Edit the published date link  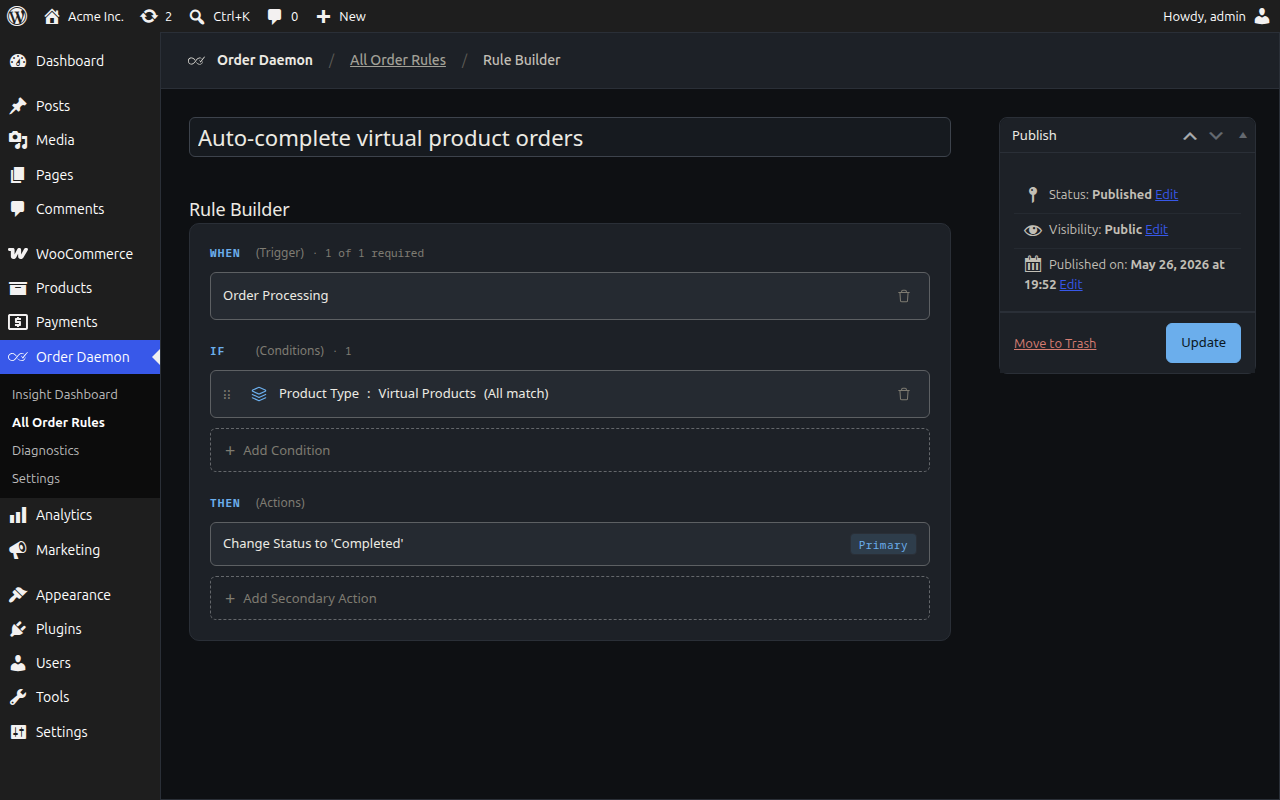point(1070,285)
